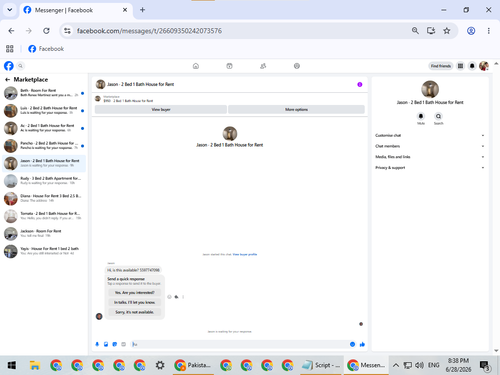Open View buyer profile link
Viewport: 500px width, 375px height.
(x=245, y=254)
